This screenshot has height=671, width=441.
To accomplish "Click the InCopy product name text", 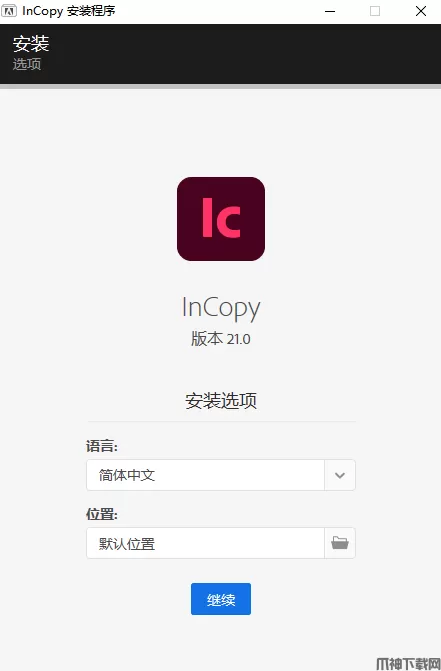I will click(221, 308).
